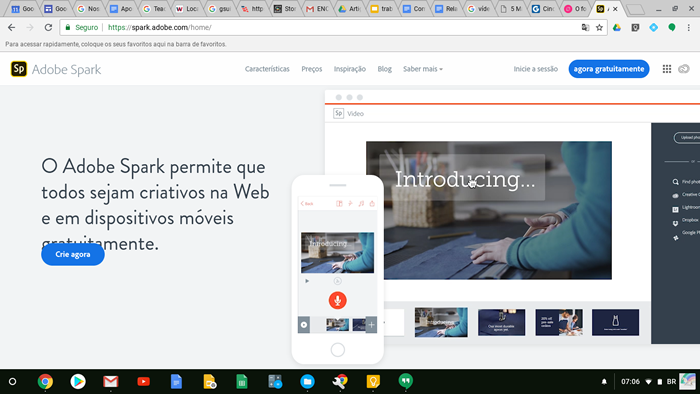Click the Crie agora button

[x=73, y=254]
